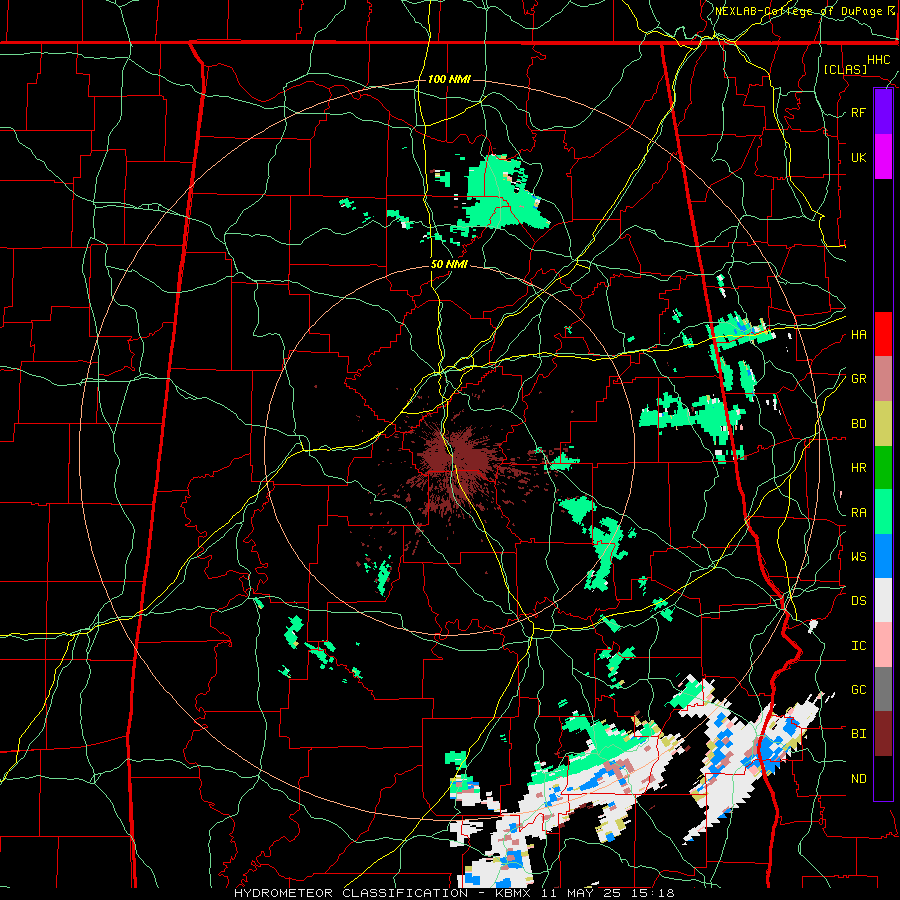Click the gray GC legend swatch
Viewport: 900px width, 900px height.
point(883,689)
